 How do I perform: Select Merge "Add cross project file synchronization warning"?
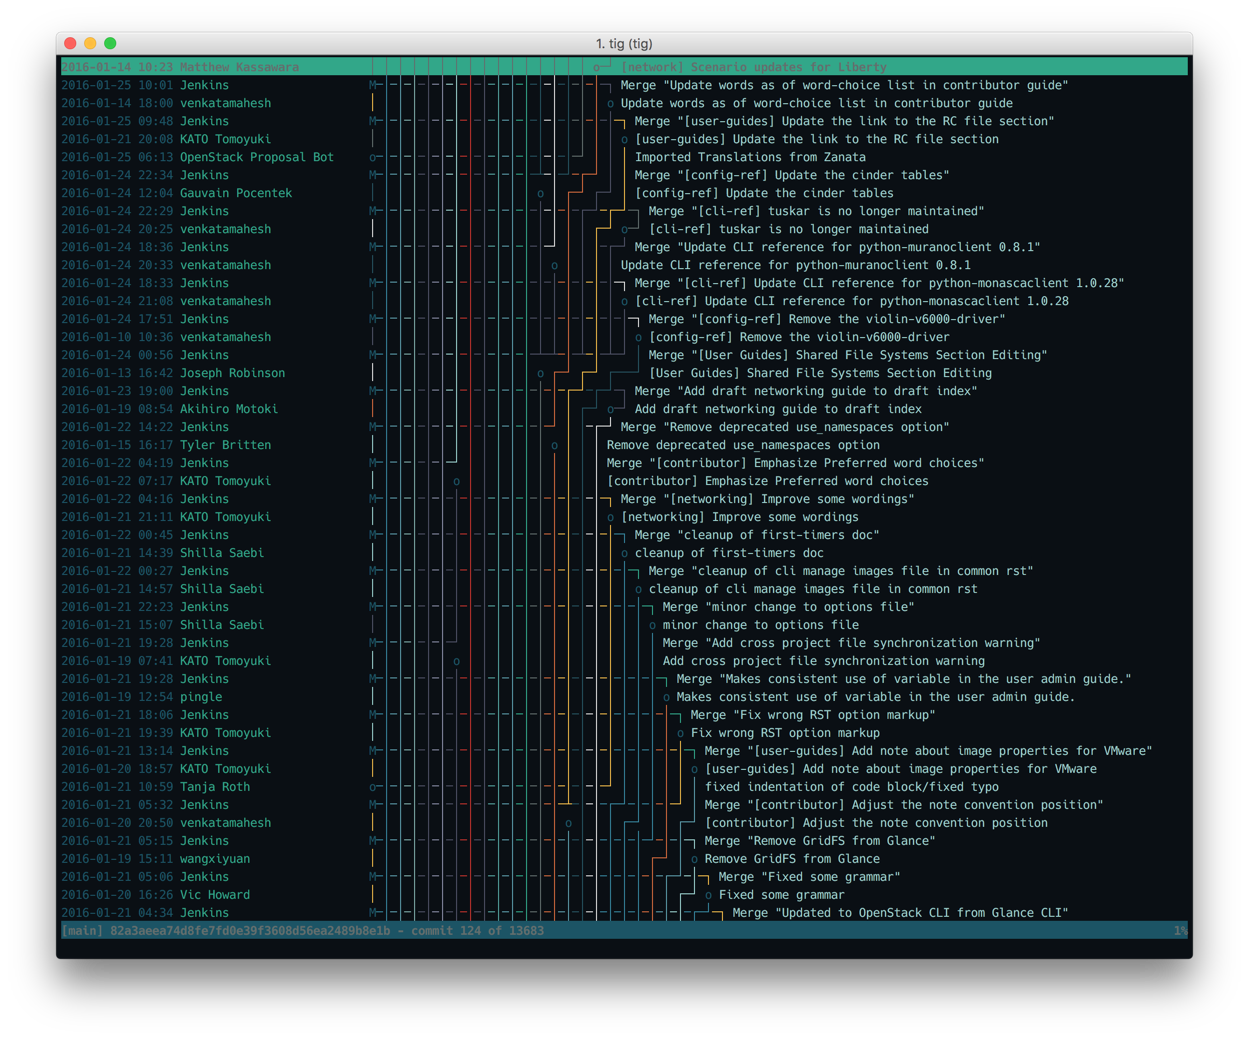pos(851,643)
